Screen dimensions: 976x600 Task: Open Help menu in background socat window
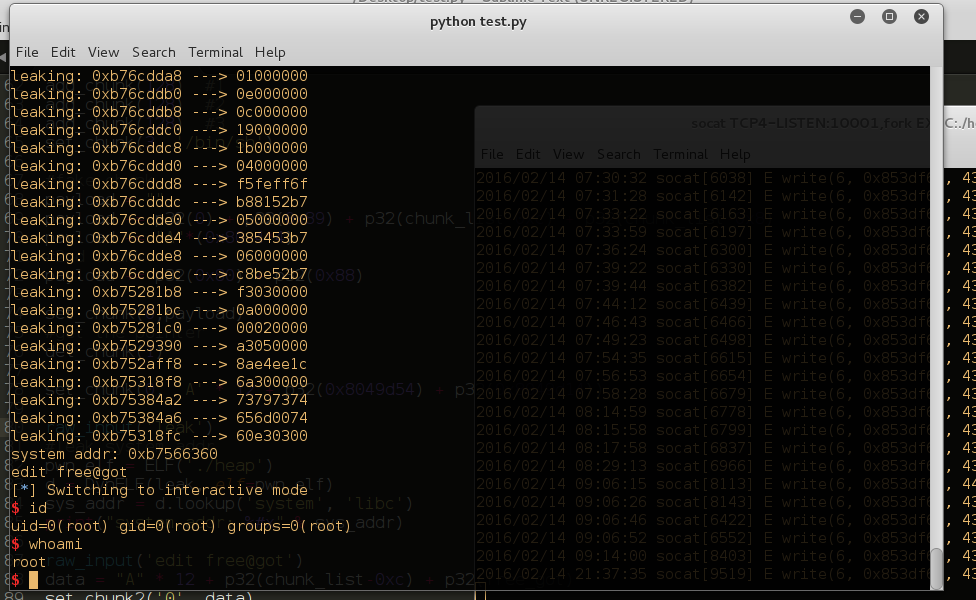pyautogui.click(x=735, y=154)
